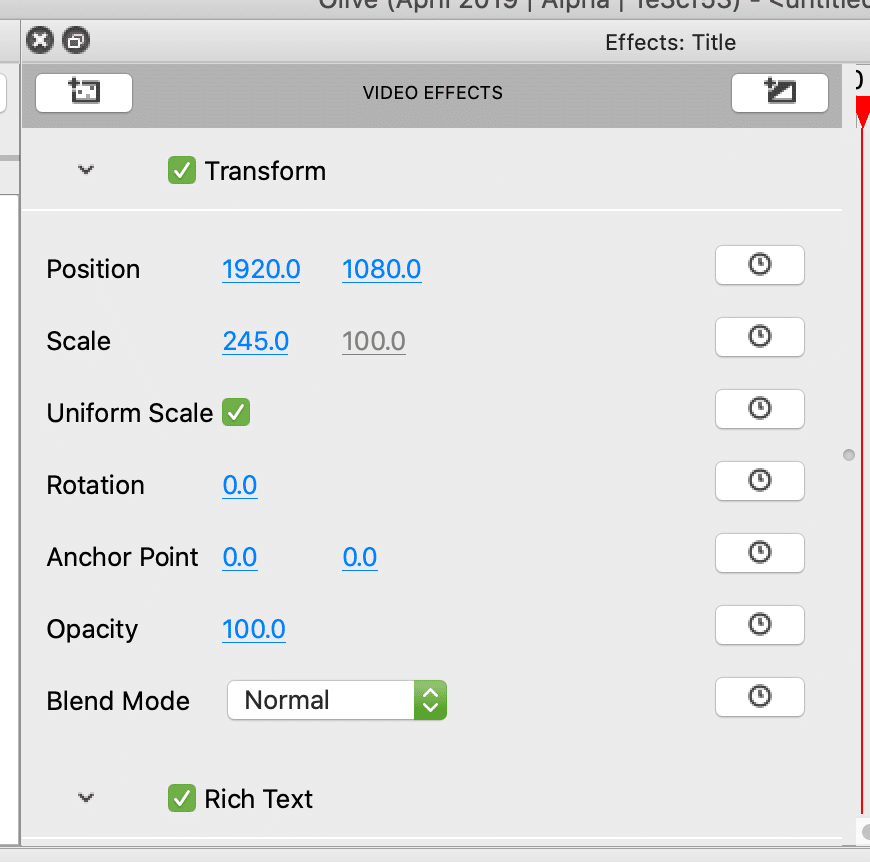The image size is (870, 862).
Task: Click the Position X value 1920.0
Action: pyautogui.click(x=261, y=269)
